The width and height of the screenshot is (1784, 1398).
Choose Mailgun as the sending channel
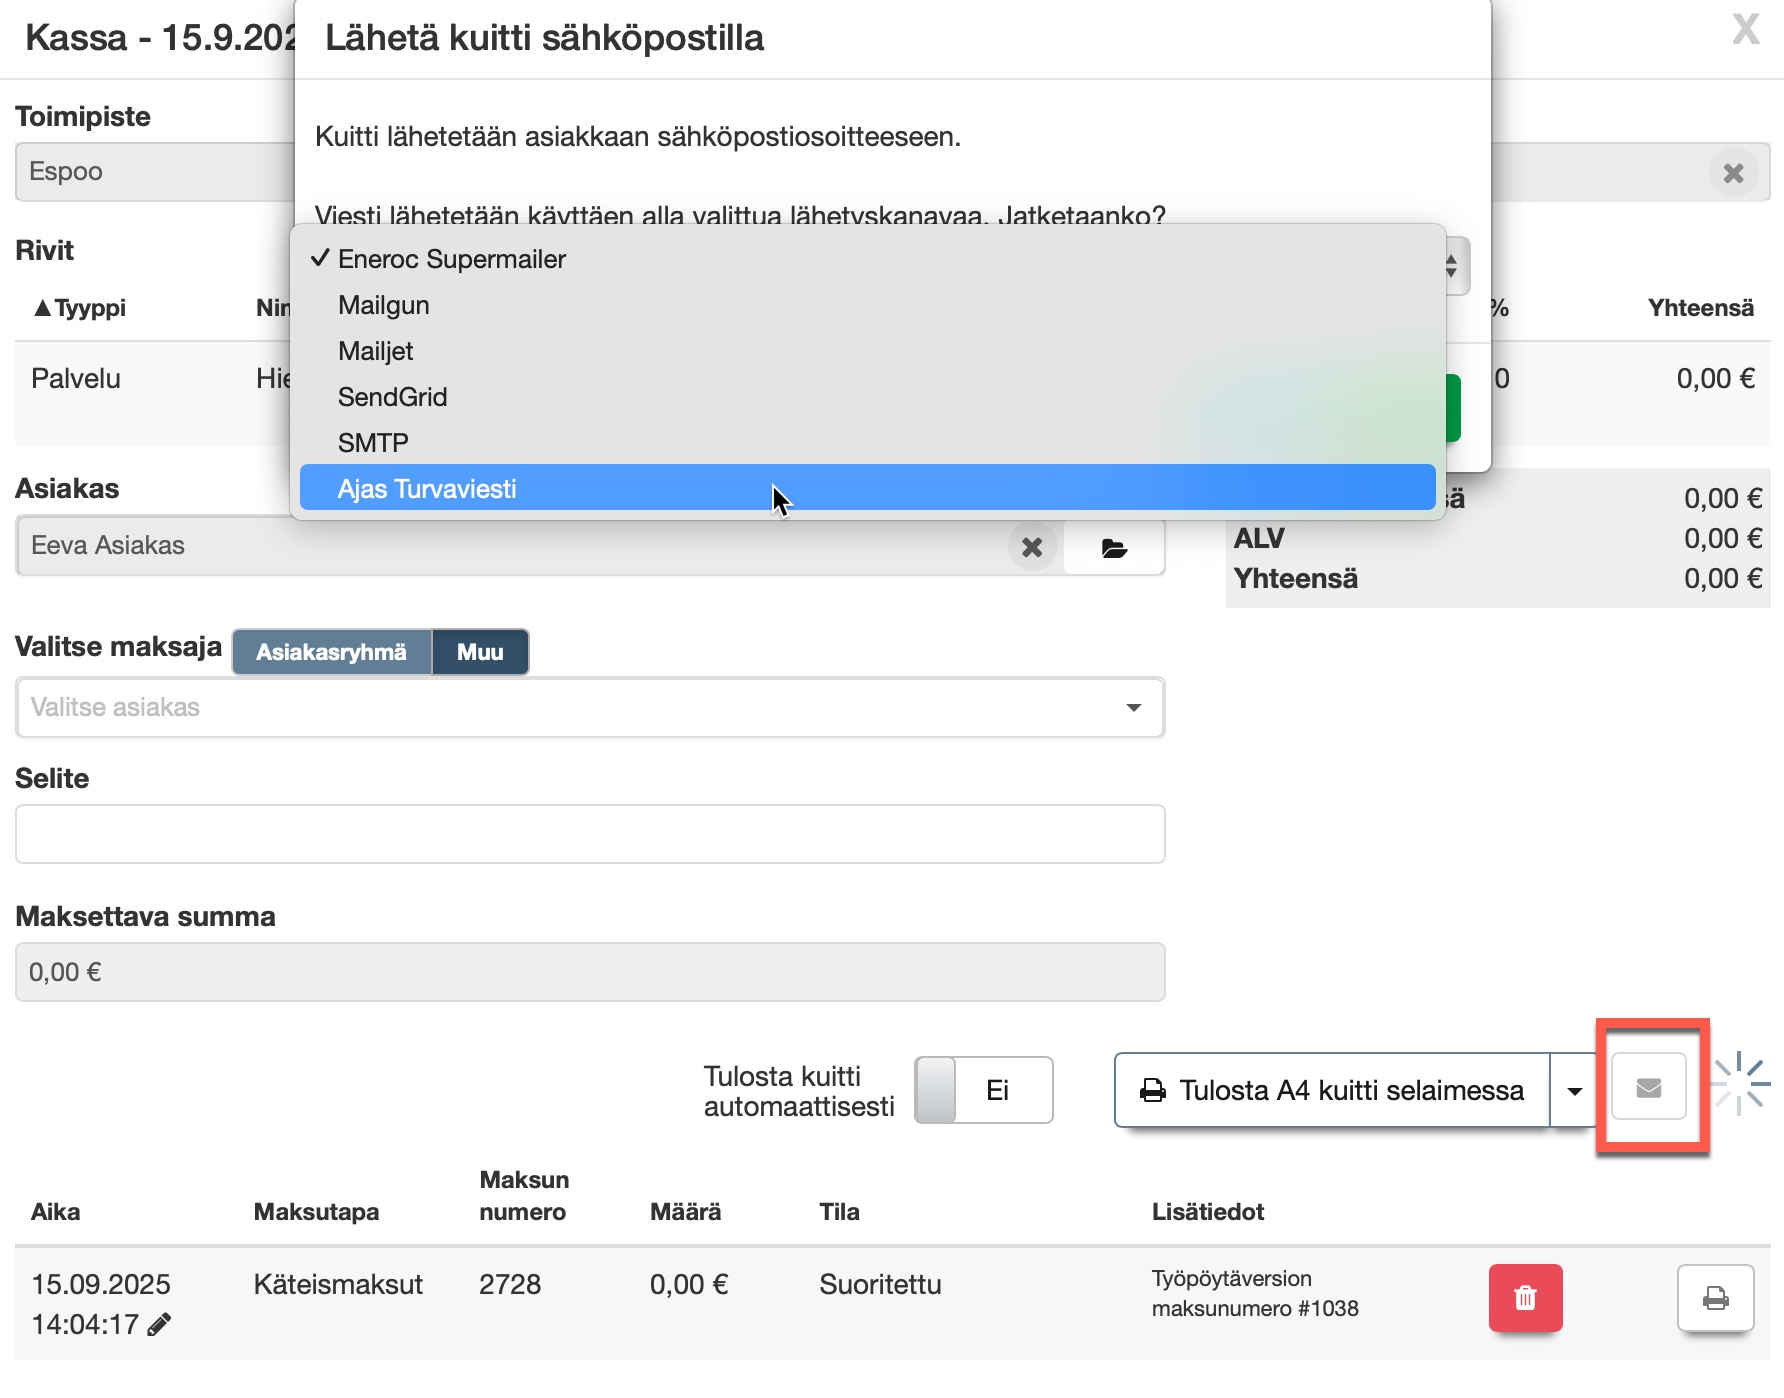pos(384,305)
